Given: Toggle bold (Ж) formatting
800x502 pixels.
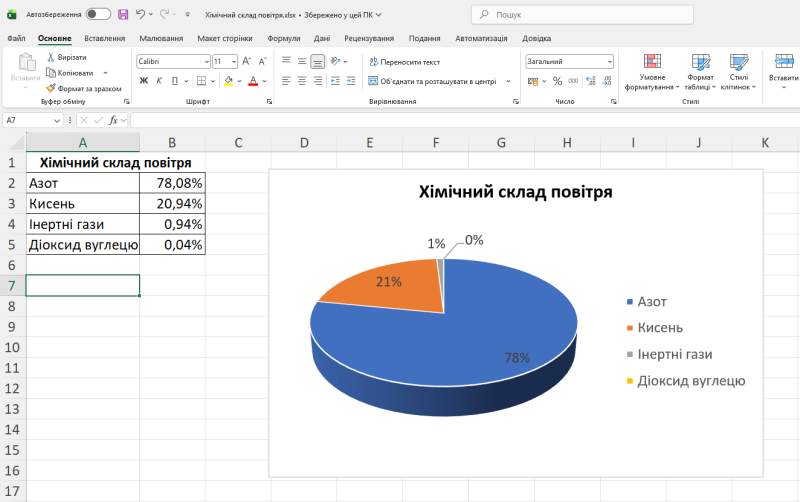Looking at the screenshot, I should coord(143,81).
